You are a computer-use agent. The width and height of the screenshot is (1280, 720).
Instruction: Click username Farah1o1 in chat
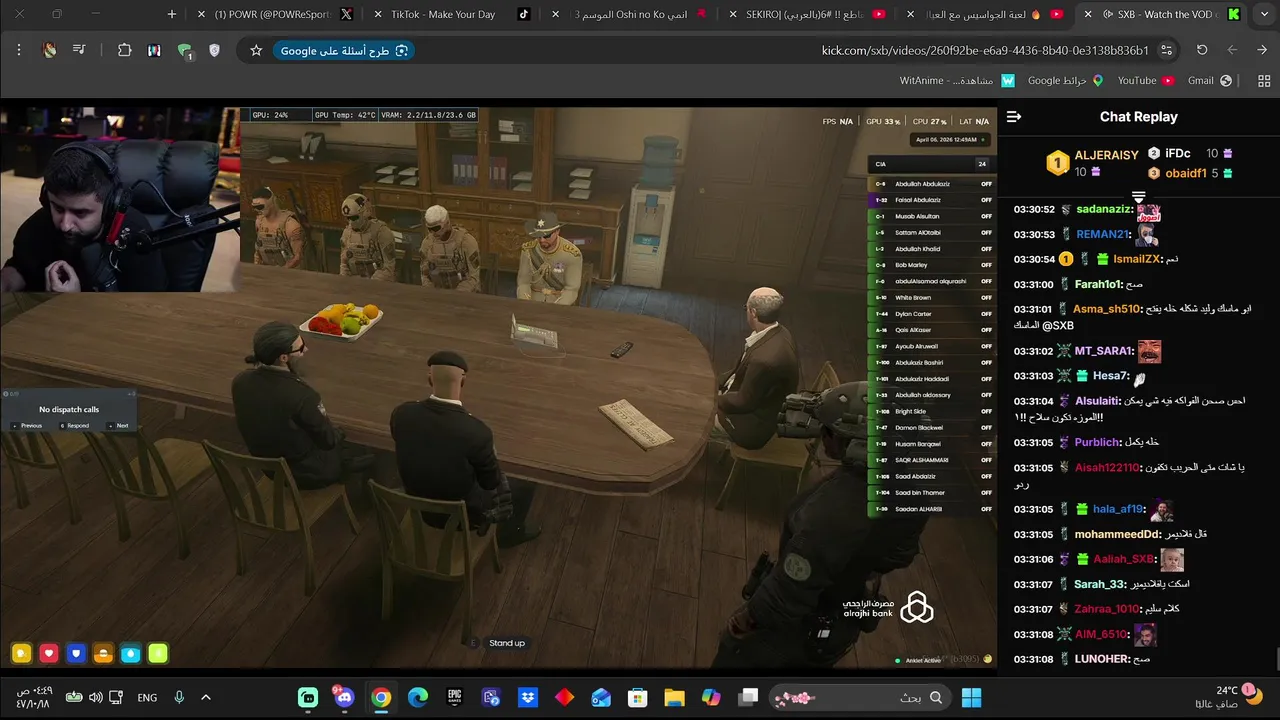[x=1098, y=284]
